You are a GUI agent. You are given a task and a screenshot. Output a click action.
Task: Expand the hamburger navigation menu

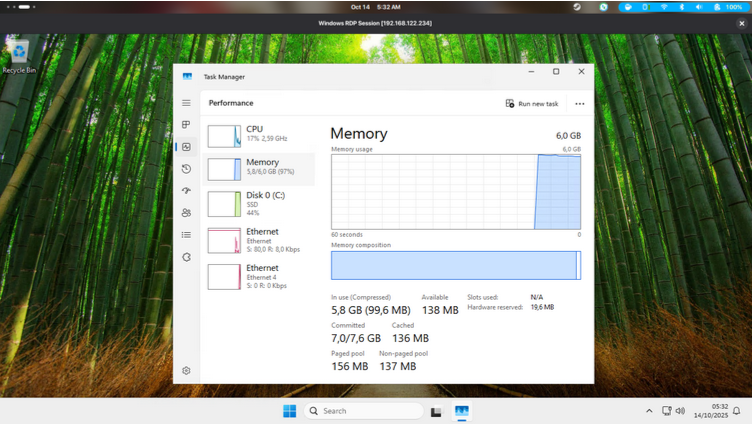(186, 103)
